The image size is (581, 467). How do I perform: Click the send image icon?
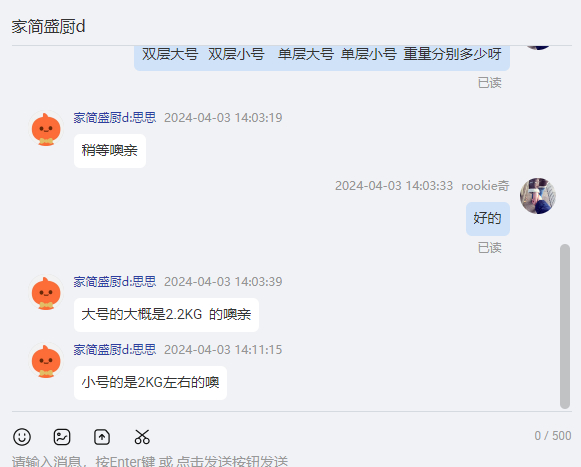[62, 437]
